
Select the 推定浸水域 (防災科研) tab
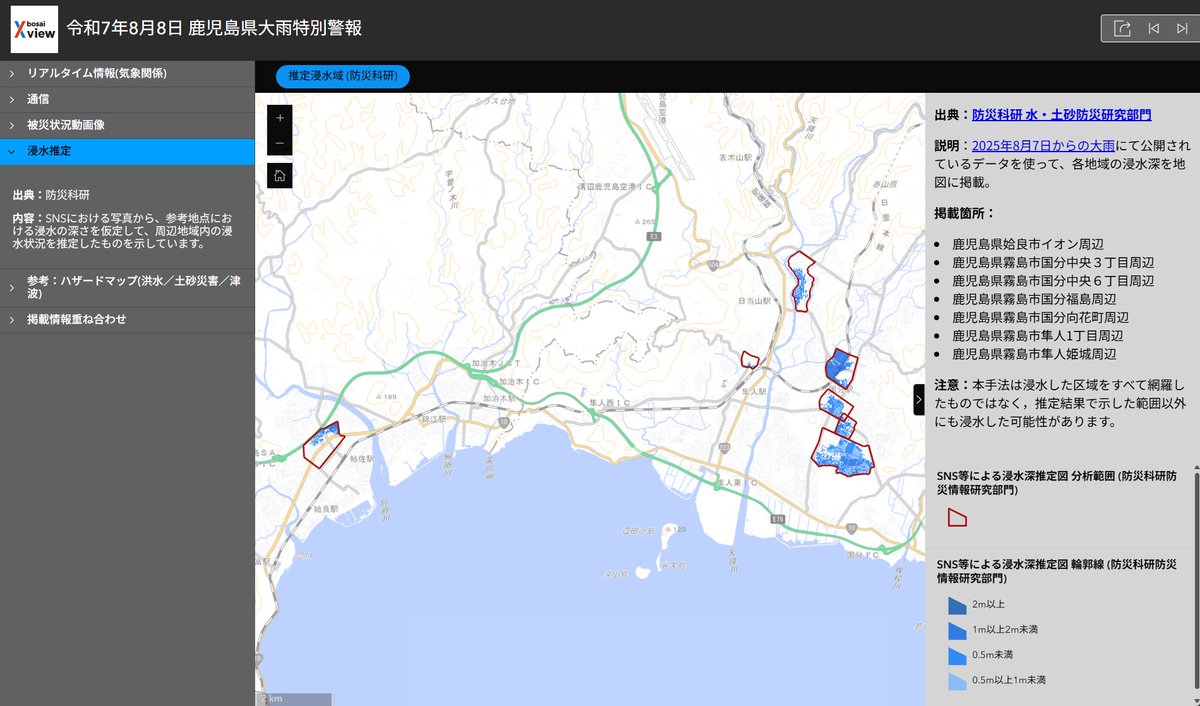pyautogui.click(x=343, y=76)
